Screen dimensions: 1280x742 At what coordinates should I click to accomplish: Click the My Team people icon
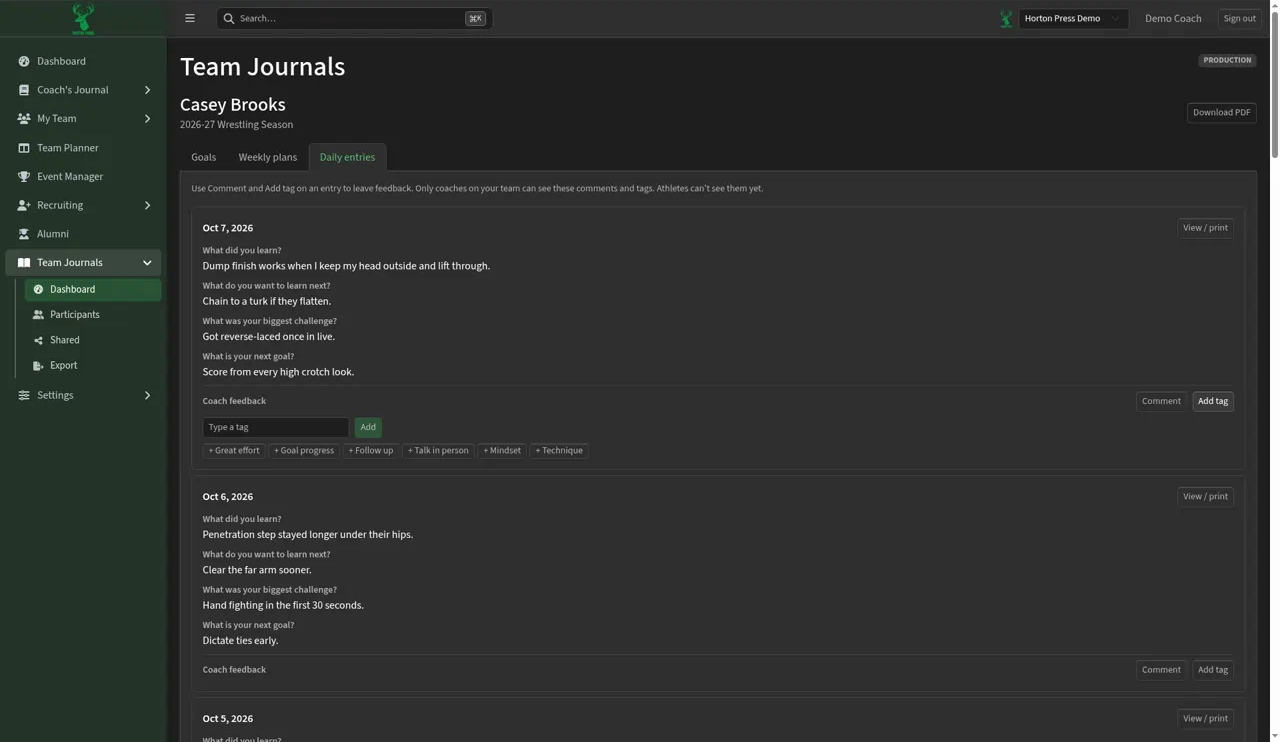coord(24,119)
